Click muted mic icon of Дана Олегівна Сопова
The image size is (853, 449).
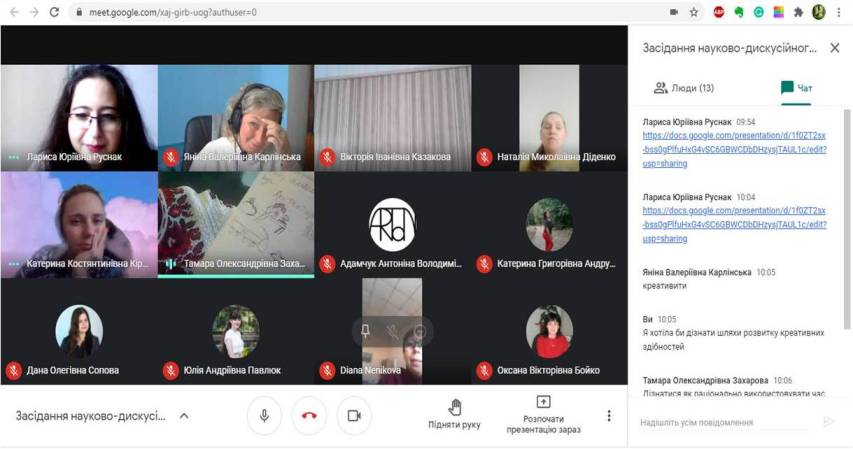pos(14,371)
